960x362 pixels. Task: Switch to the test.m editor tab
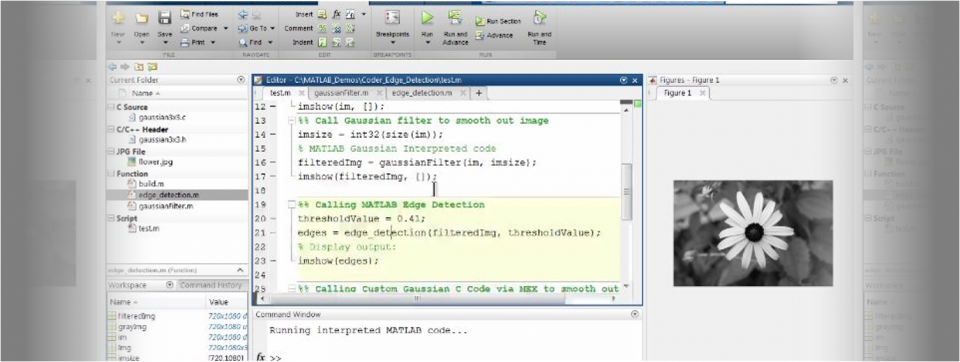280,93
